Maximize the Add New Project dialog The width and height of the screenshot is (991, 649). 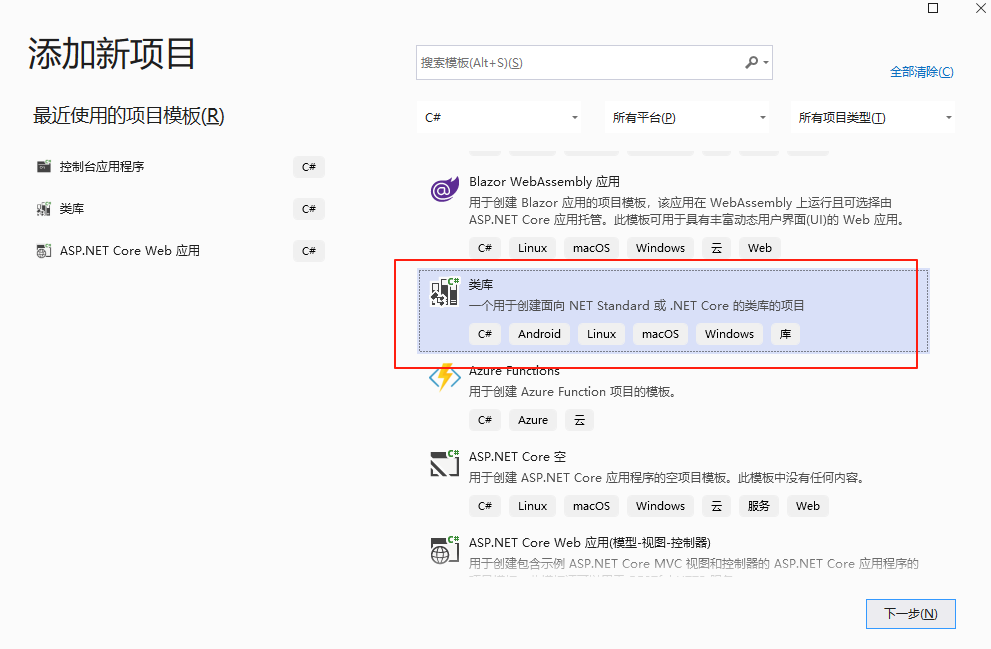pyautogui.click(x=933, y=8)
